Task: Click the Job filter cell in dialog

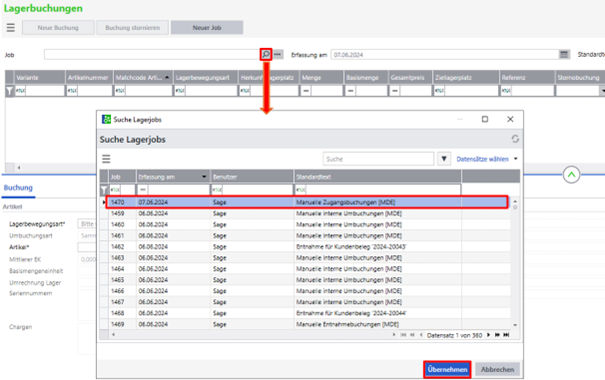Action: [122, 190]
